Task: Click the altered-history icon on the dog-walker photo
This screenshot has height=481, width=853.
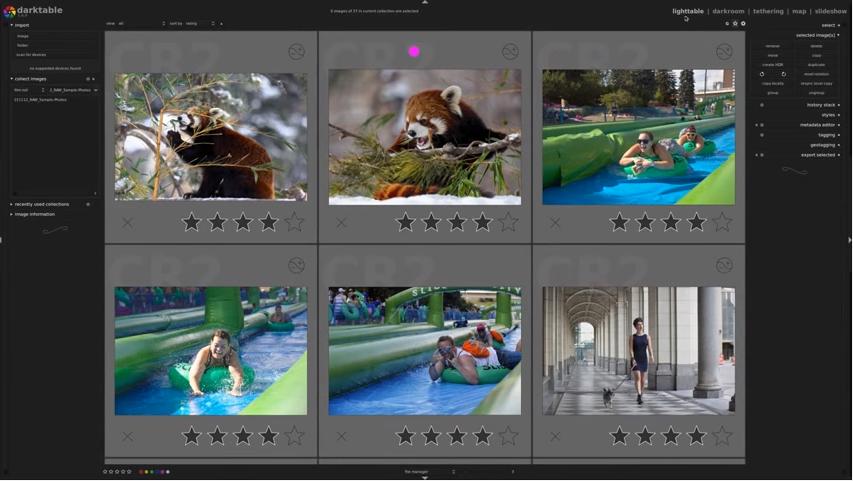Action: coord(724,266)
